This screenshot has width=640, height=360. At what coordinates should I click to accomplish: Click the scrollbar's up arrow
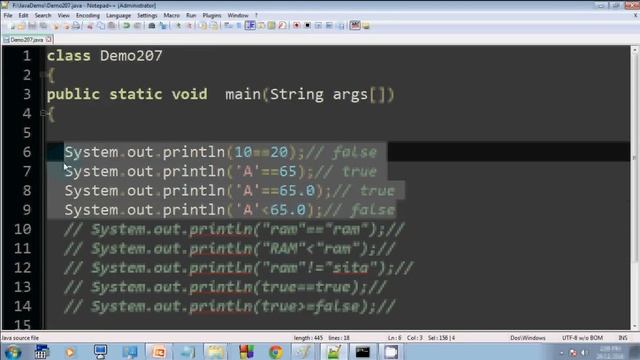click(635, 51)
